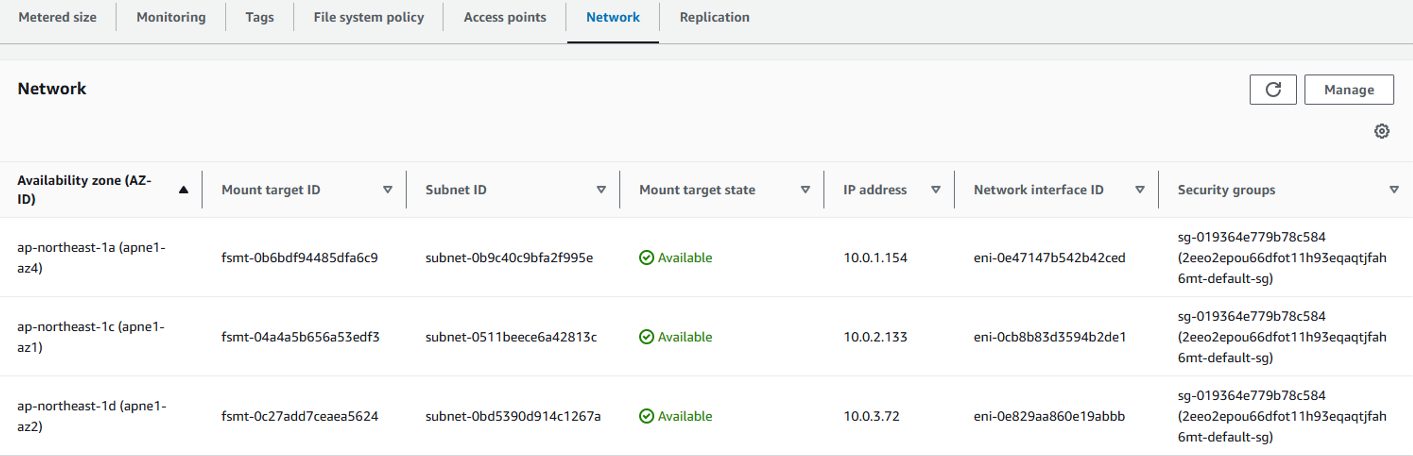Click the refresh icon button
The height and width of the screenshot is (456, 1413).
(1273, 89)
